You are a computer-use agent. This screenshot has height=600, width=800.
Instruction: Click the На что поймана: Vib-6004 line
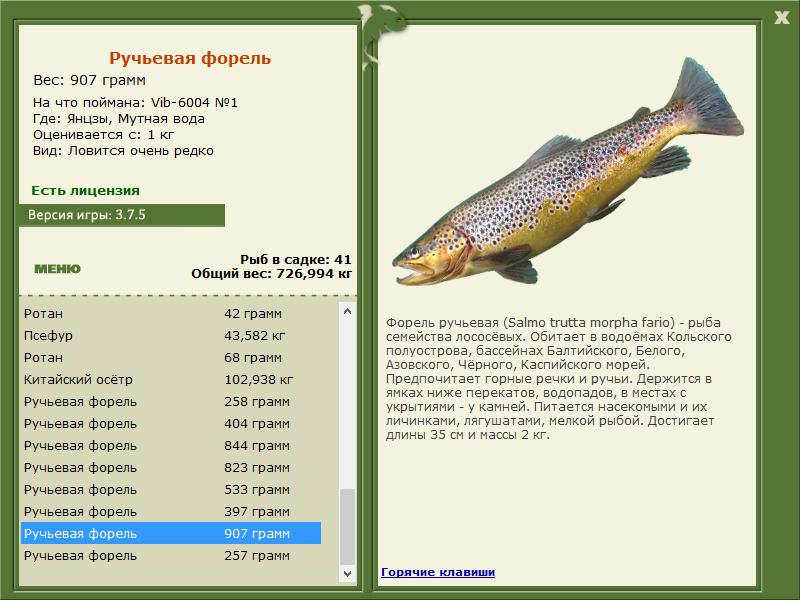click(135, 103)
